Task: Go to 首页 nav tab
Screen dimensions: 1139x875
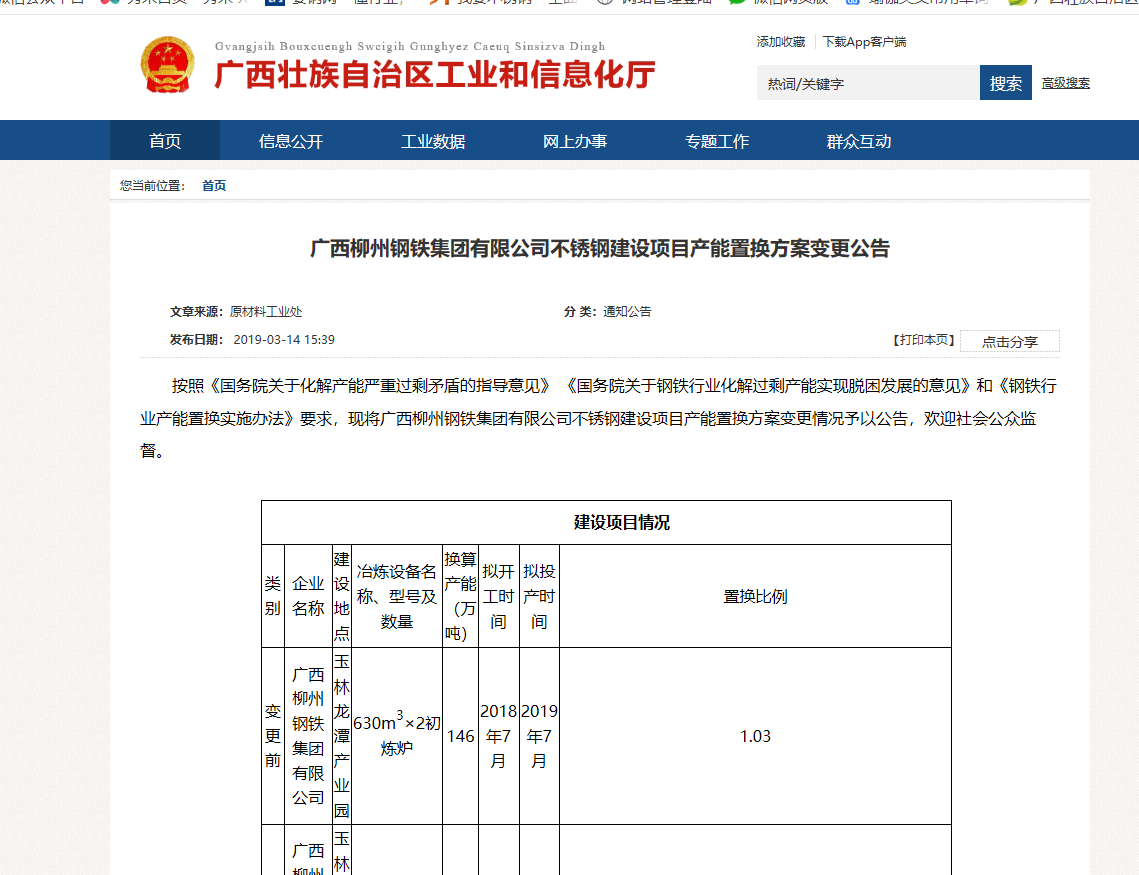Action: (x=165, y=141)
